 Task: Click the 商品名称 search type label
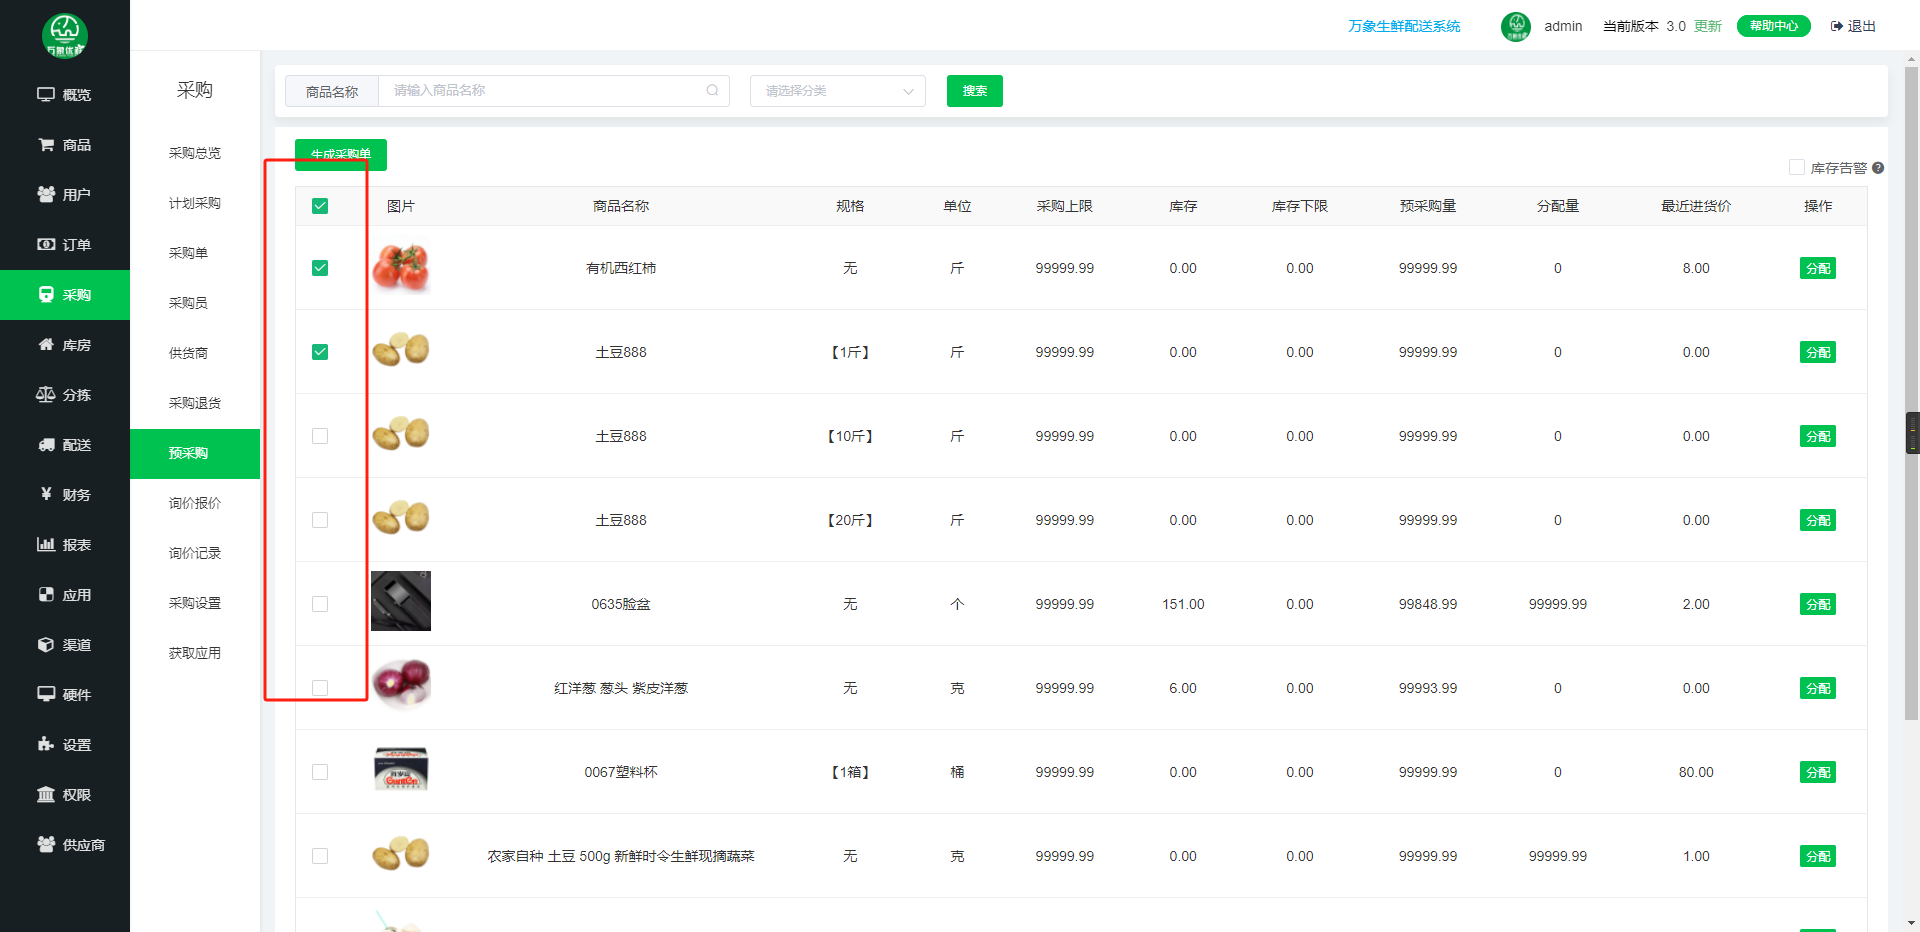pos(332,91)
